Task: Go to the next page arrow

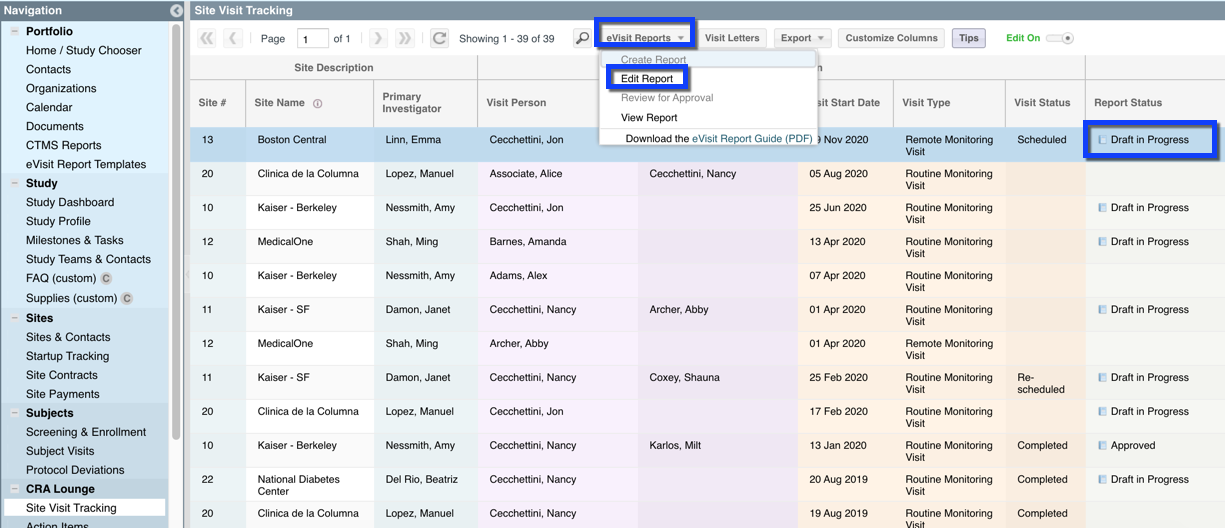Action: [378, 39]
